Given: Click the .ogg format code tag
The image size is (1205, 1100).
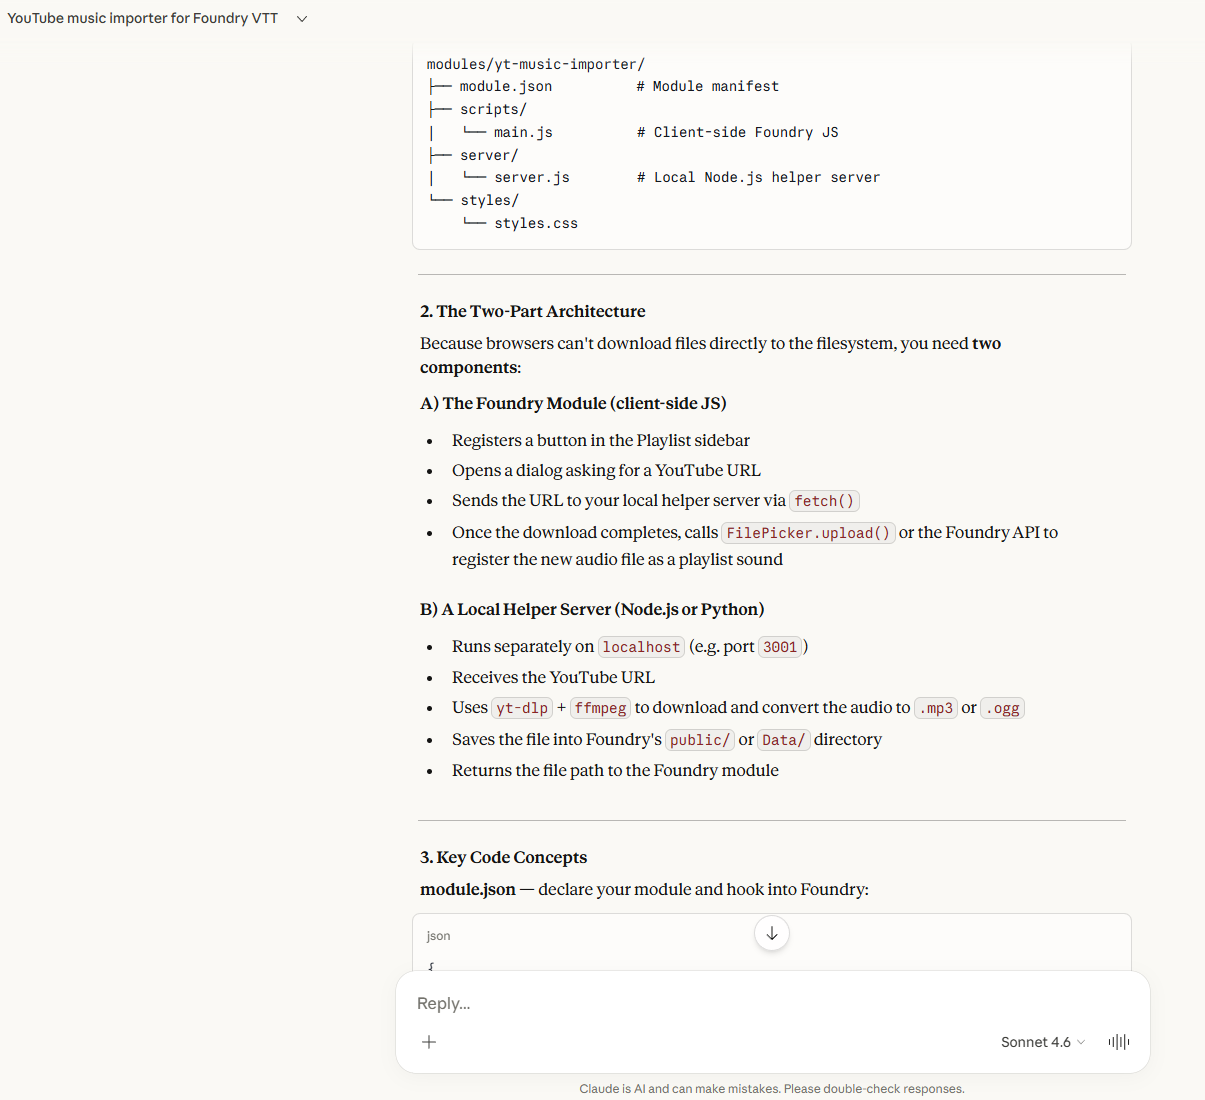Looking at the screenshot, I should pyautogui.click(x=1002, y=708).
